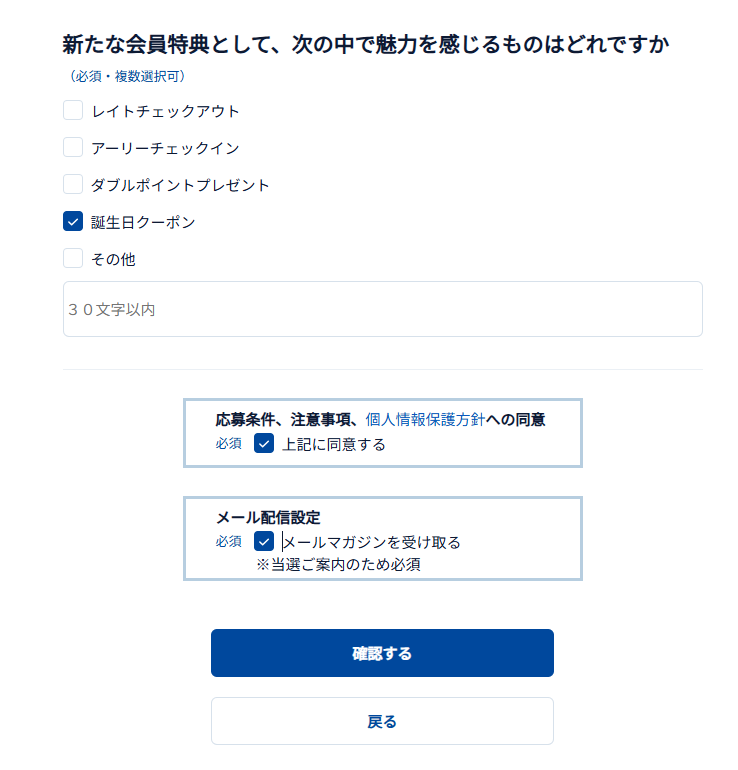Click the 誕生日クーポン label text
The image size is (738, 770).
pyautogui.click(x=143, y=222)
